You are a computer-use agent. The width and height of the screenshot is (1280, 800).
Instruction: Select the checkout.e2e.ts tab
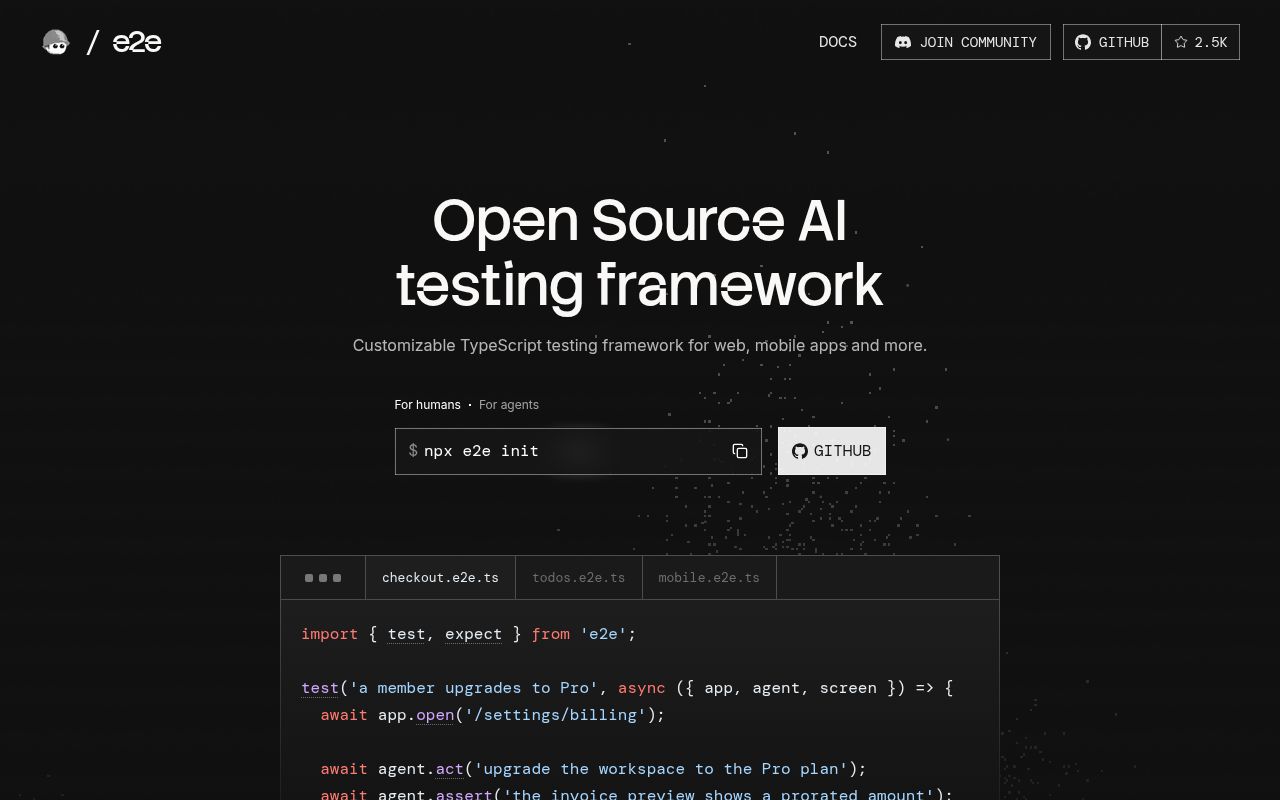[440, 578]
